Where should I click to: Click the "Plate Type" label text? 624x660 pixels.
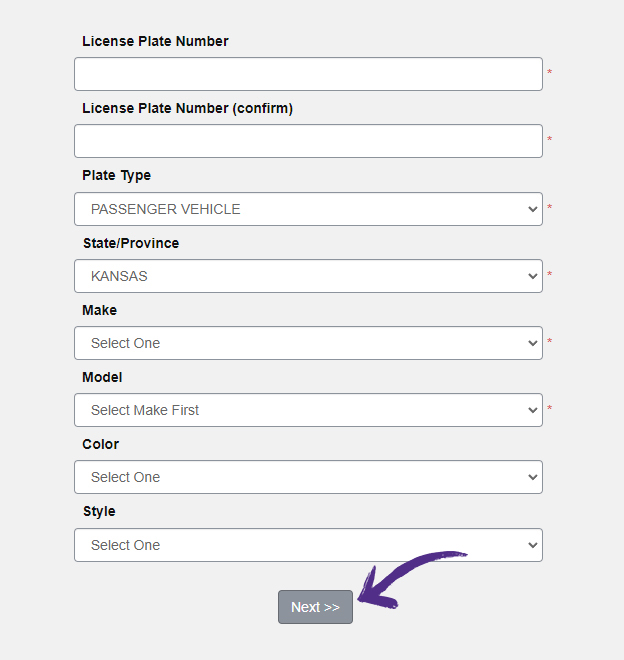point(116,175)
